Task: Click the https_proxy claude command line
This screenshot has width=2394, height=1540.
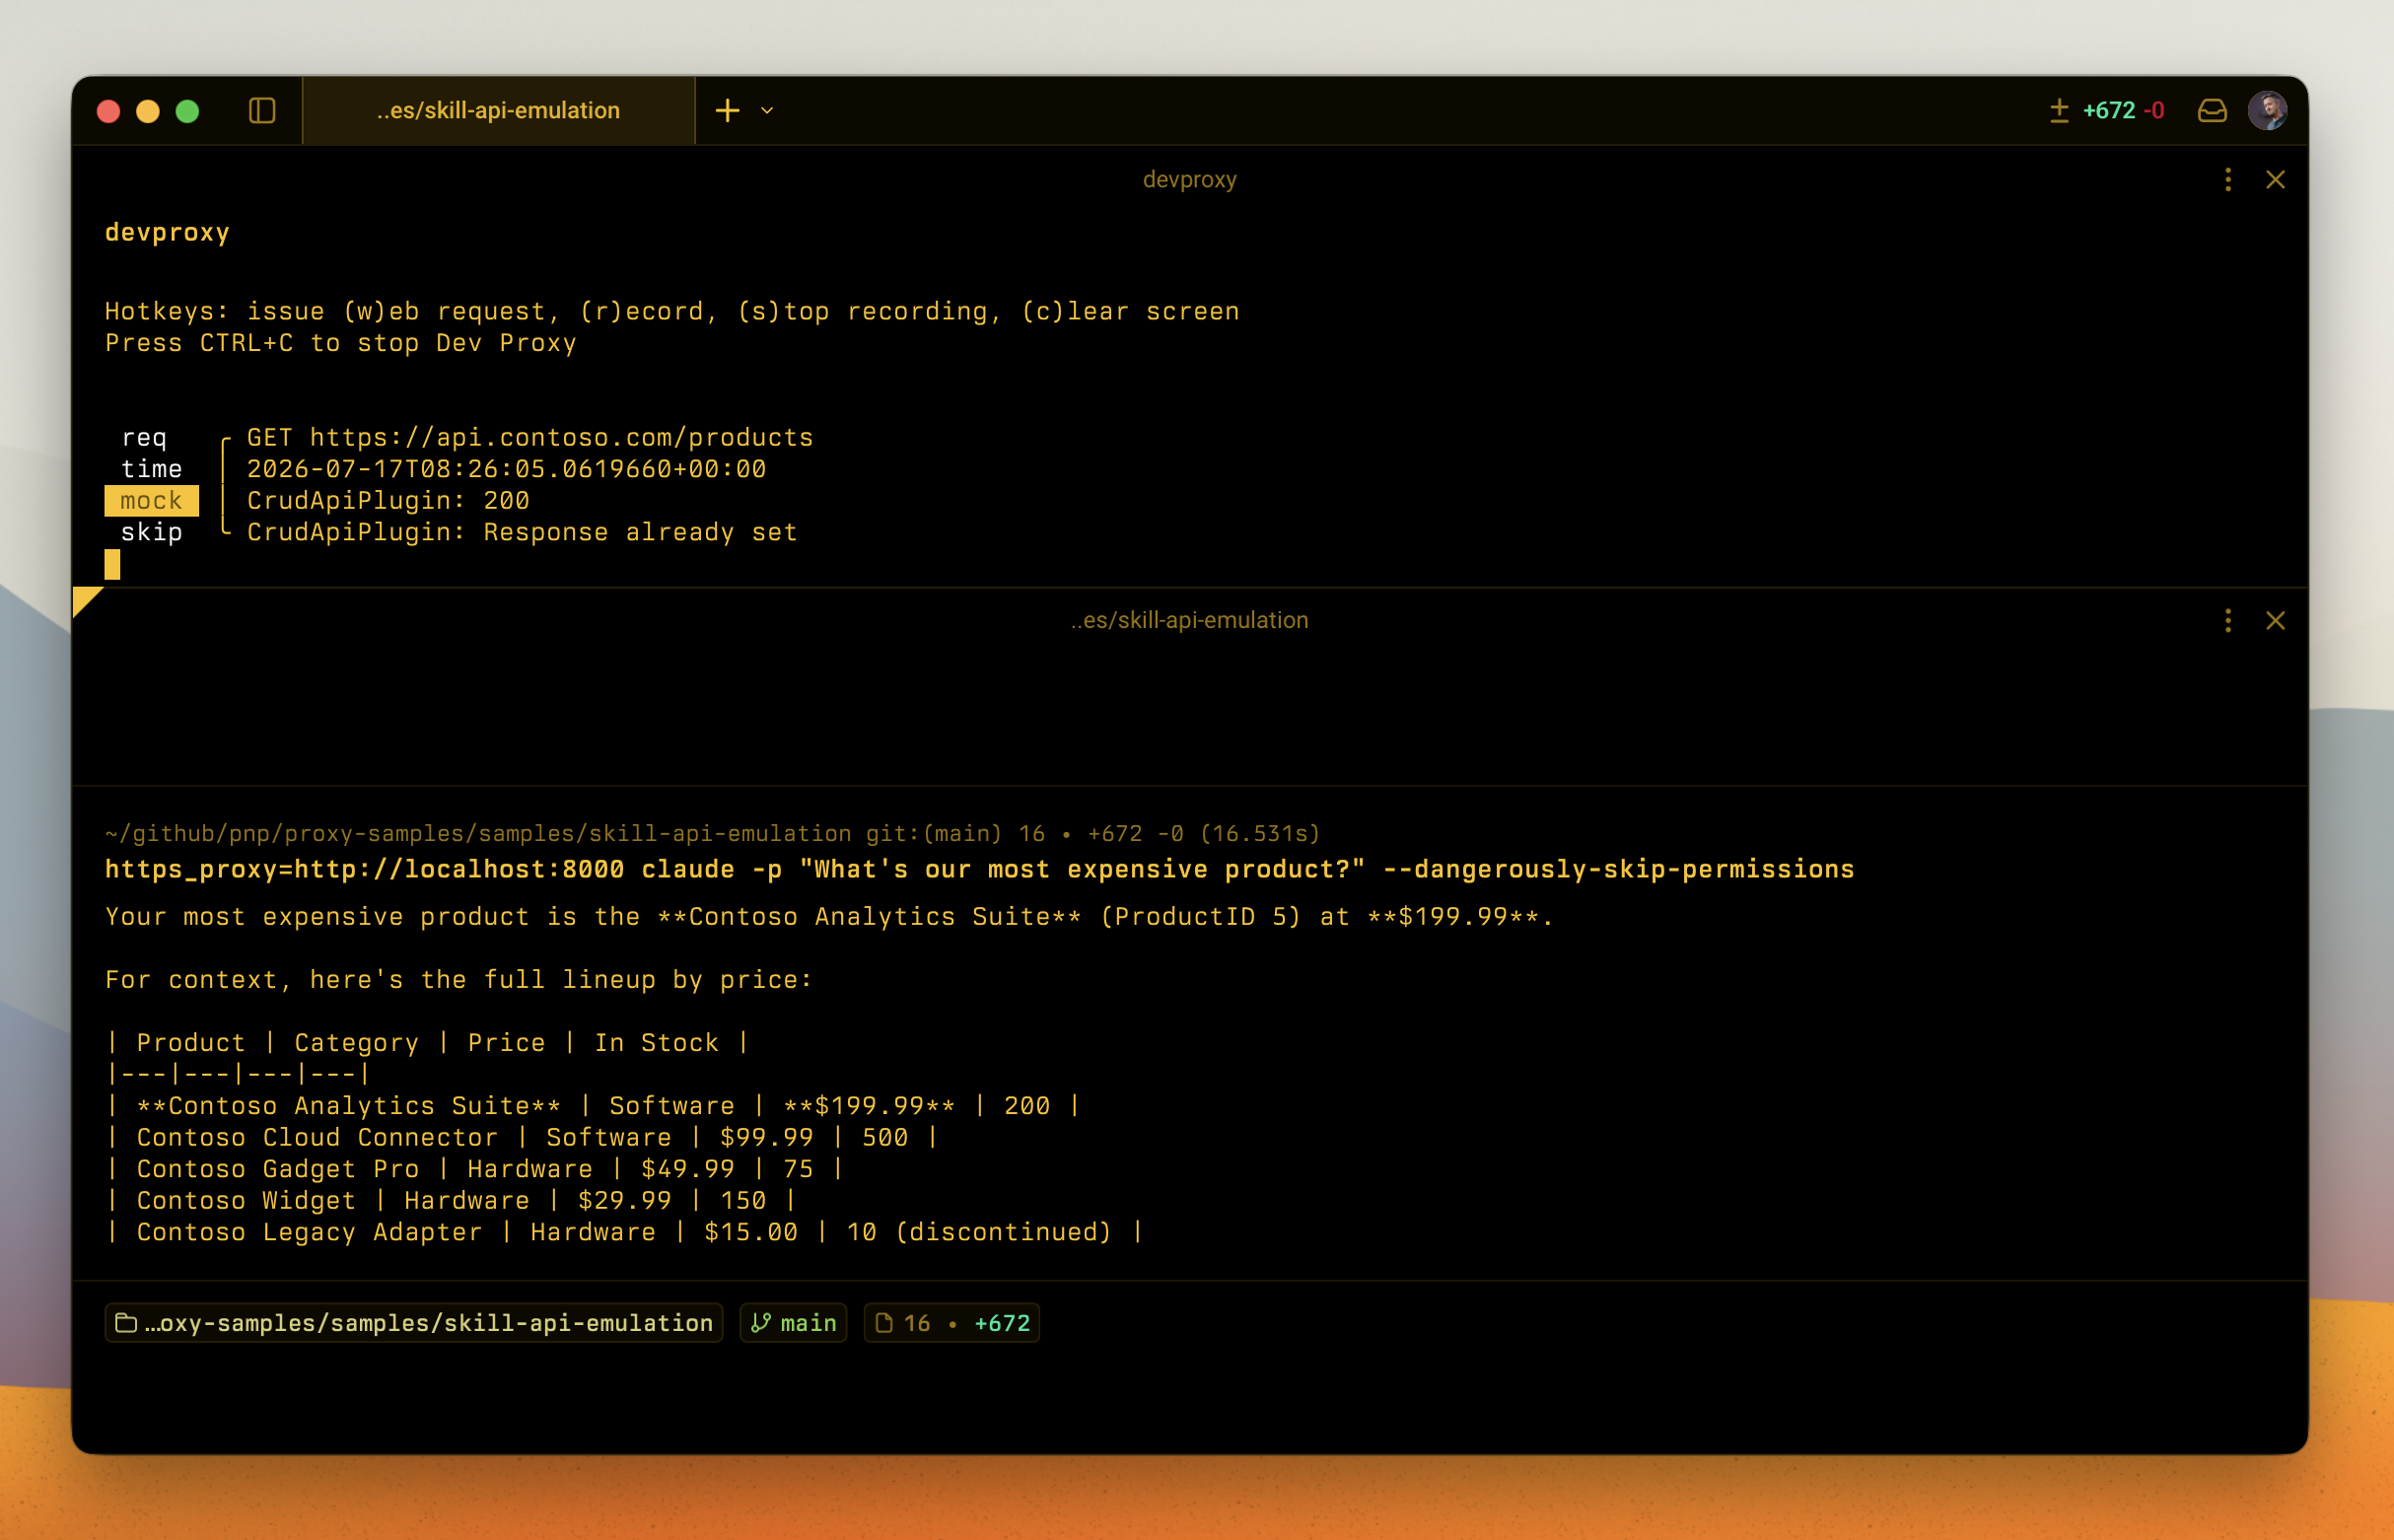Action: (979, 870)
